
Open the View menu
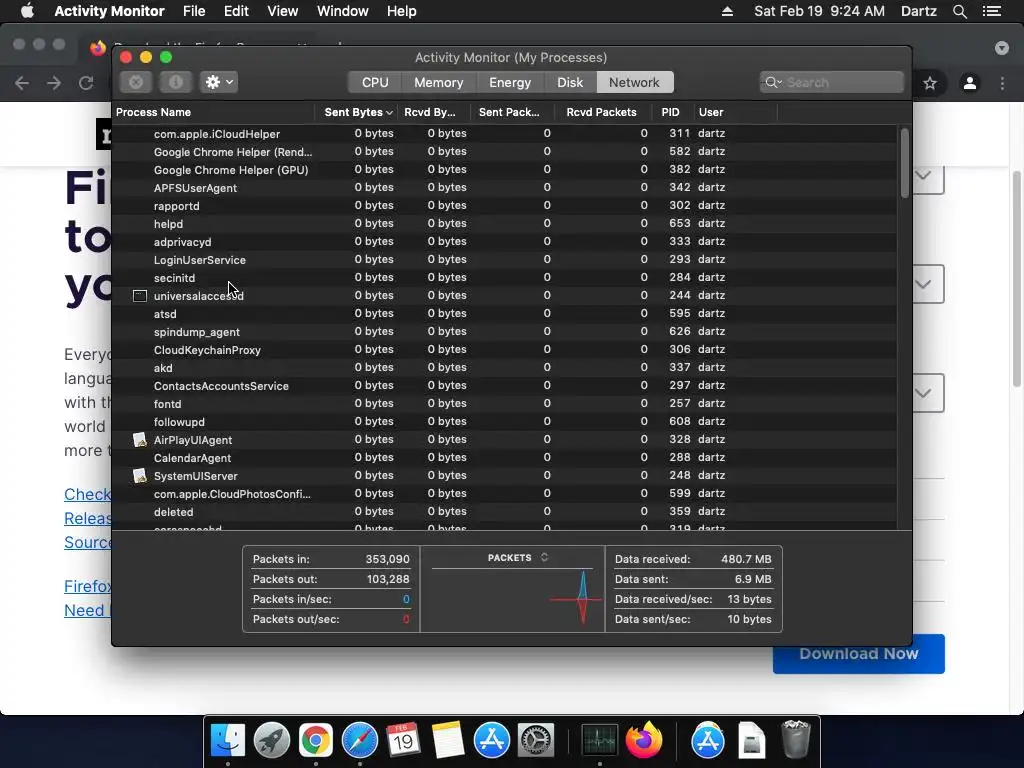pos(283,11)
